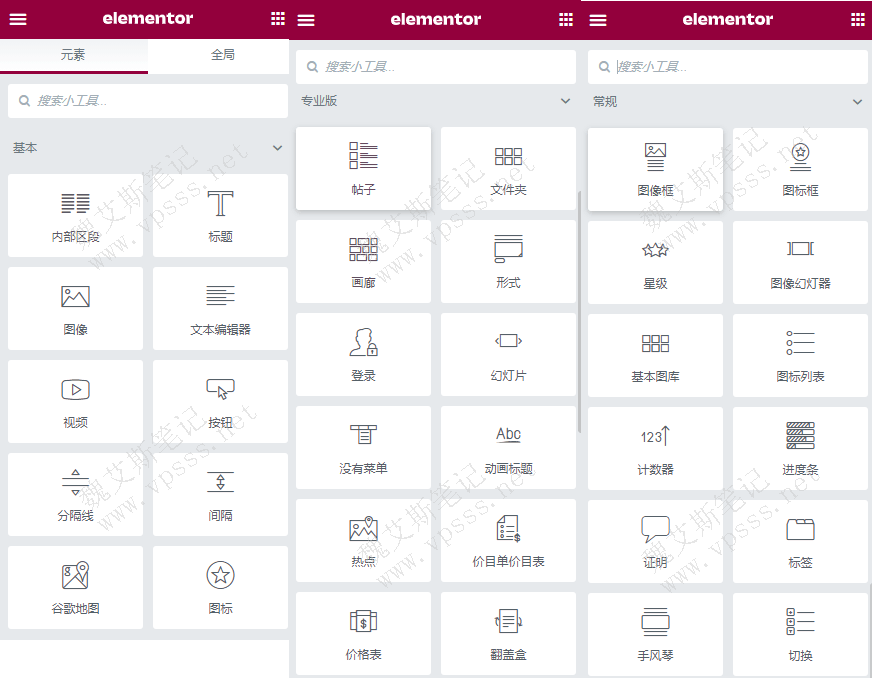Select the 视频 video widget

(76, 402)
